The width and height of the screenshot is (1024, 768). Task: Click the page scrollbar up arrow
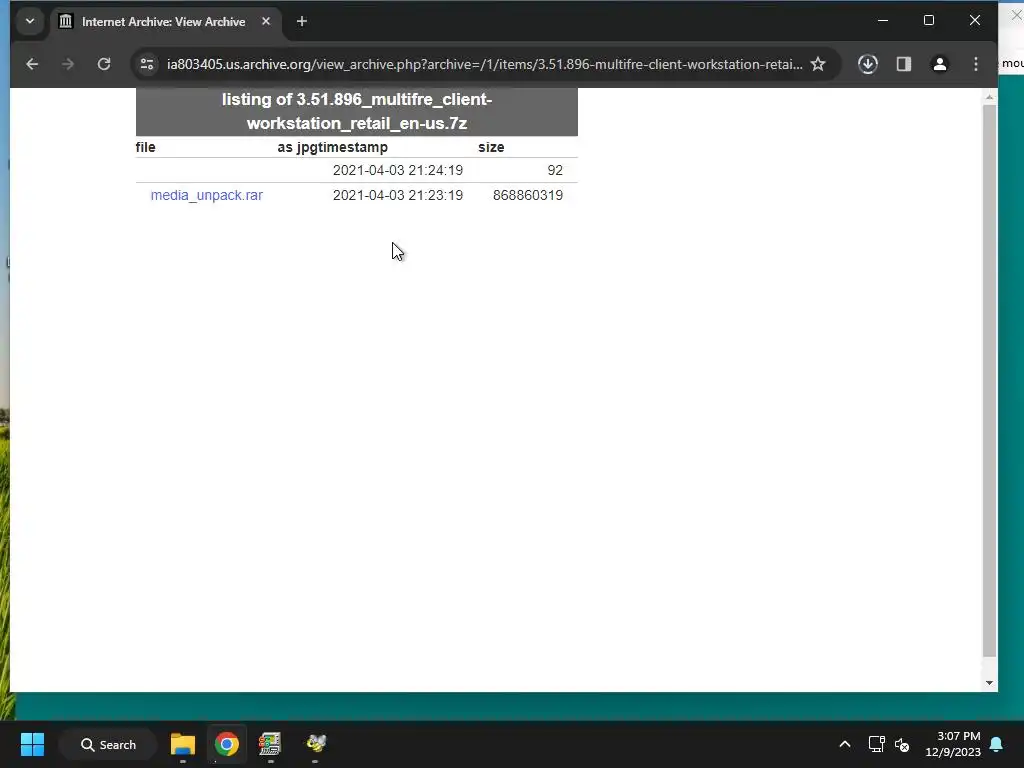(x=989, y=97)
